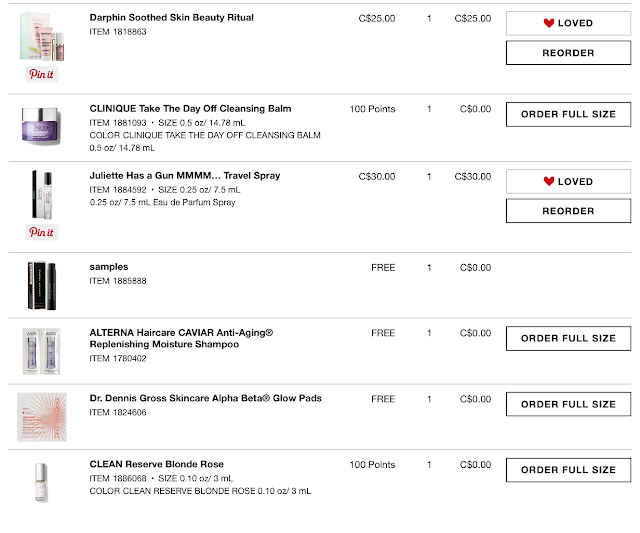The image size is (640, 533).
Task: Order full size of Dr. Dennis Gross Glow Pads
Action: [x=567, y=404]
